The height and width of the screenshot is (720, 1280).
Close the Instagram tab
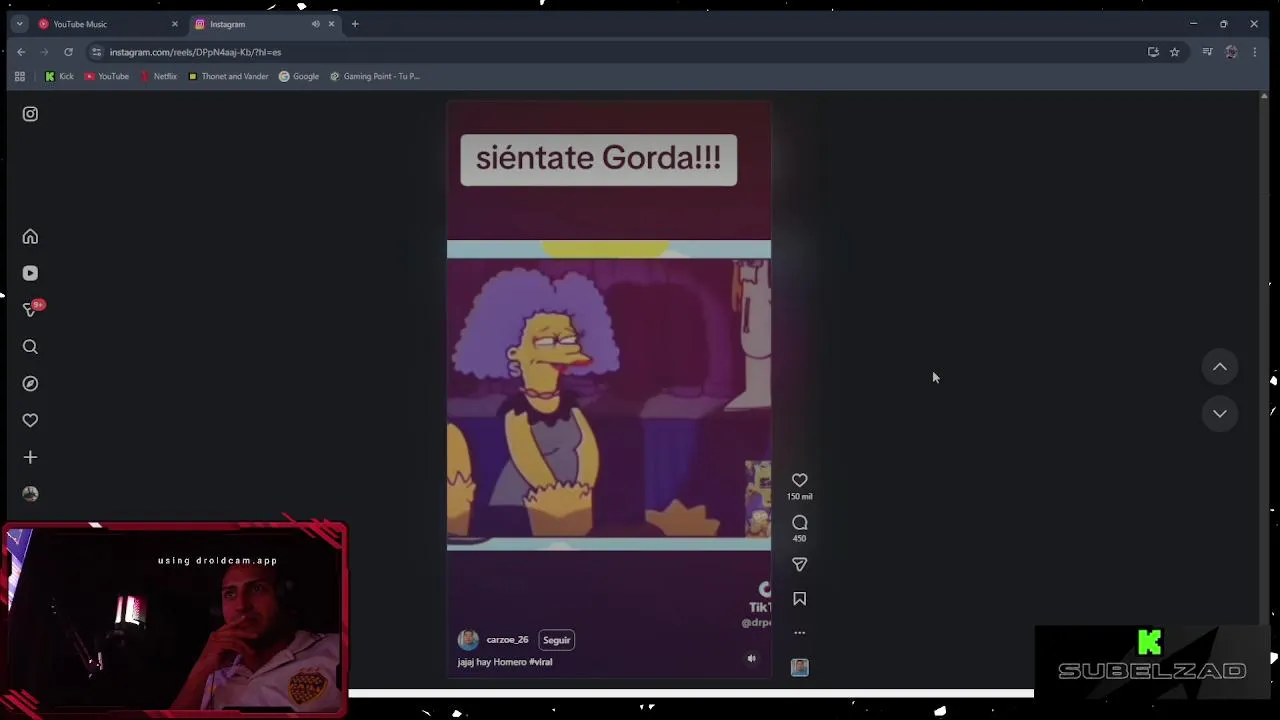pyautogui.click(x=331, y=24)
